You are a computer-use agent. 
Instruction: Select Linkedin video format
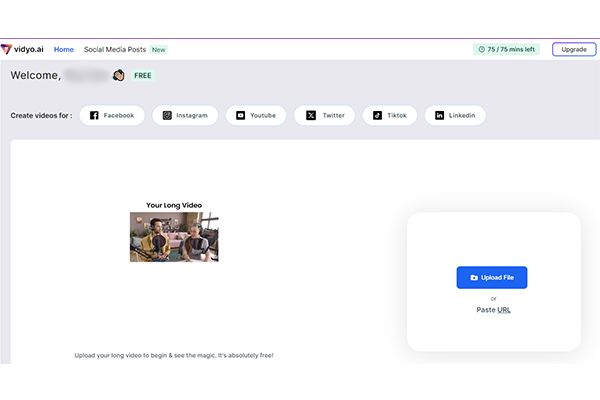click(x=455, y=115)
